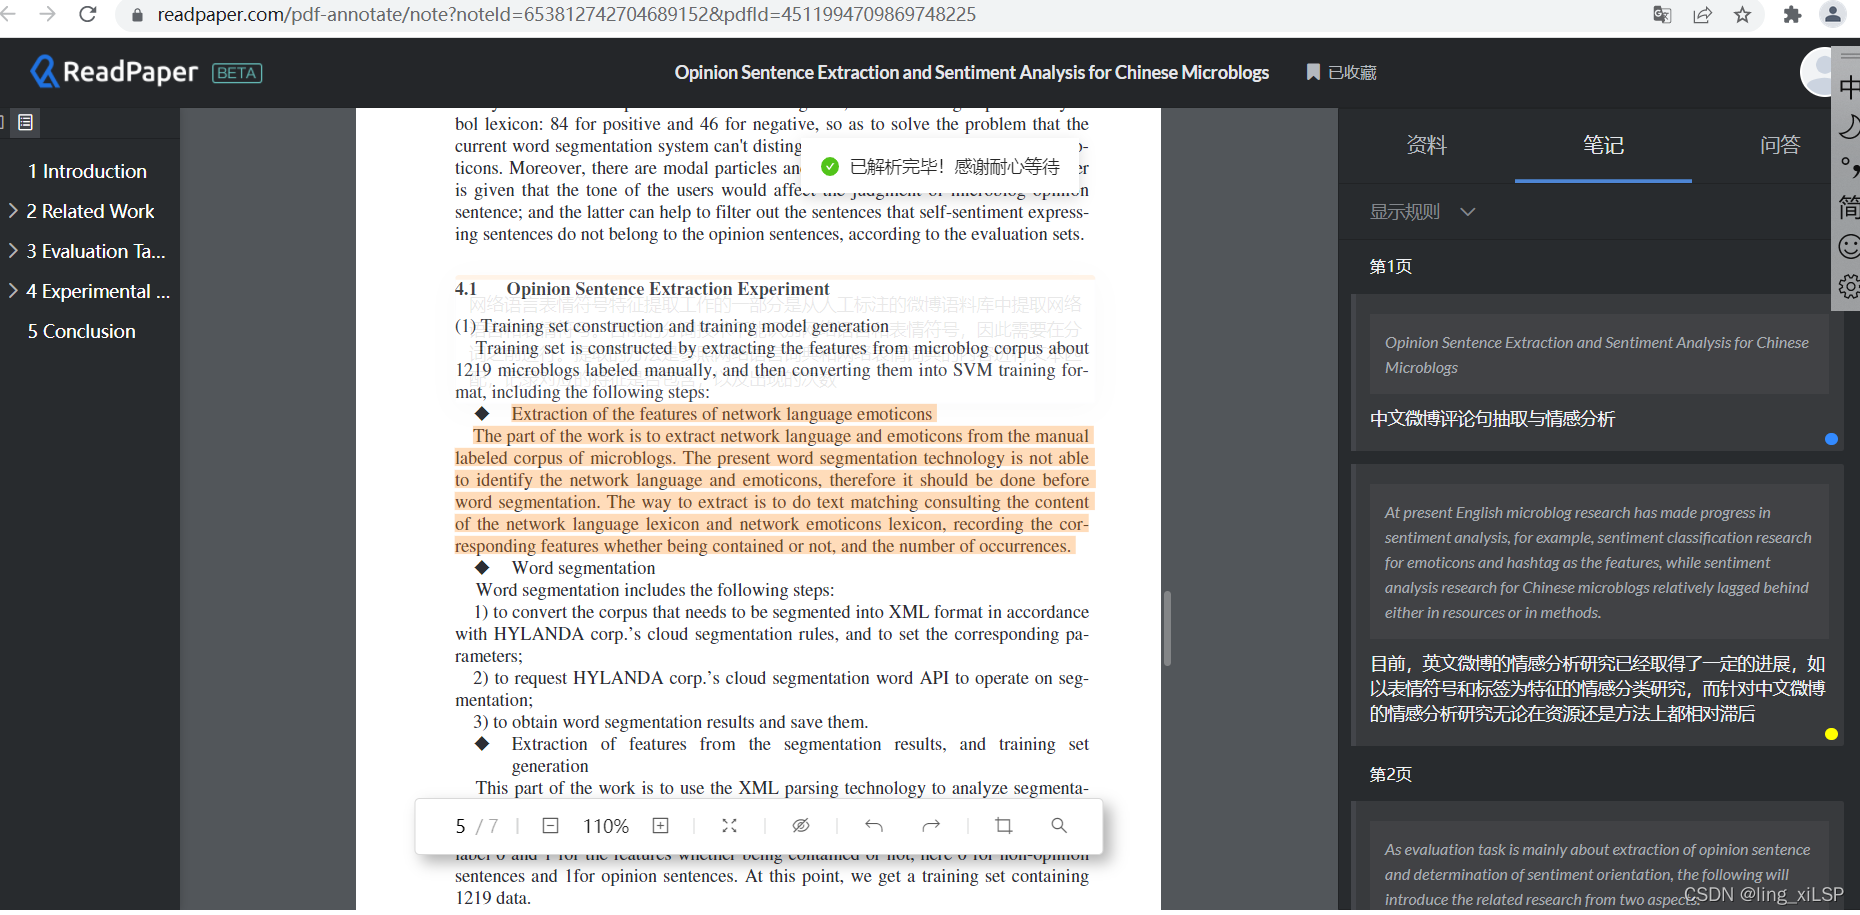The height and width of the screenshot is (915, 1860).
Task: Click the 第1页 page label
Action: click(x=1390, y=266)
